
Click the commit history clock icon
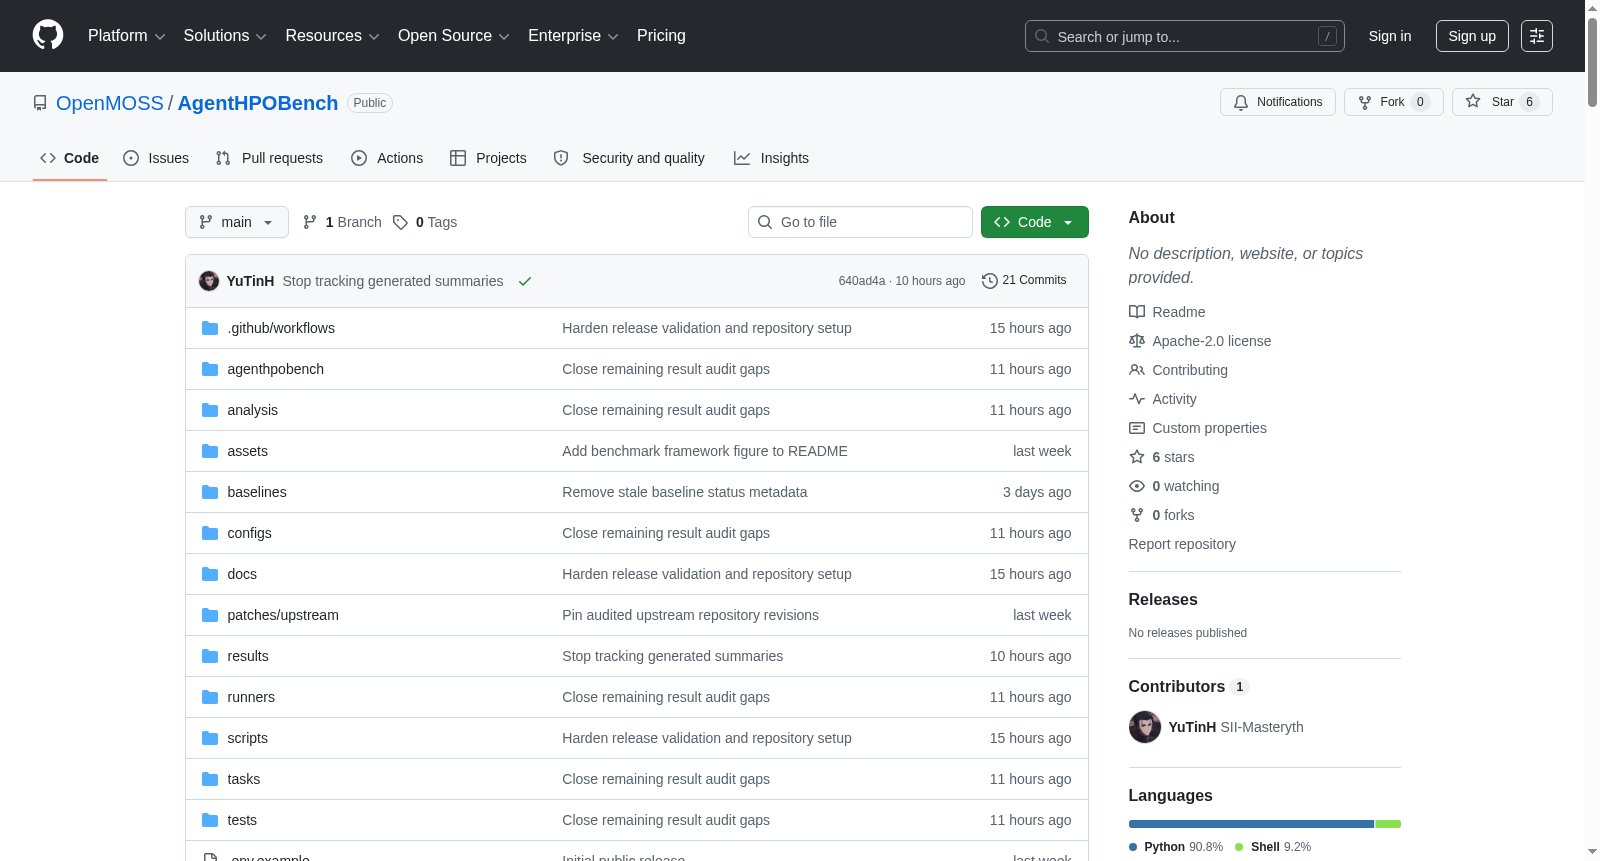click(x=990, y=281)
